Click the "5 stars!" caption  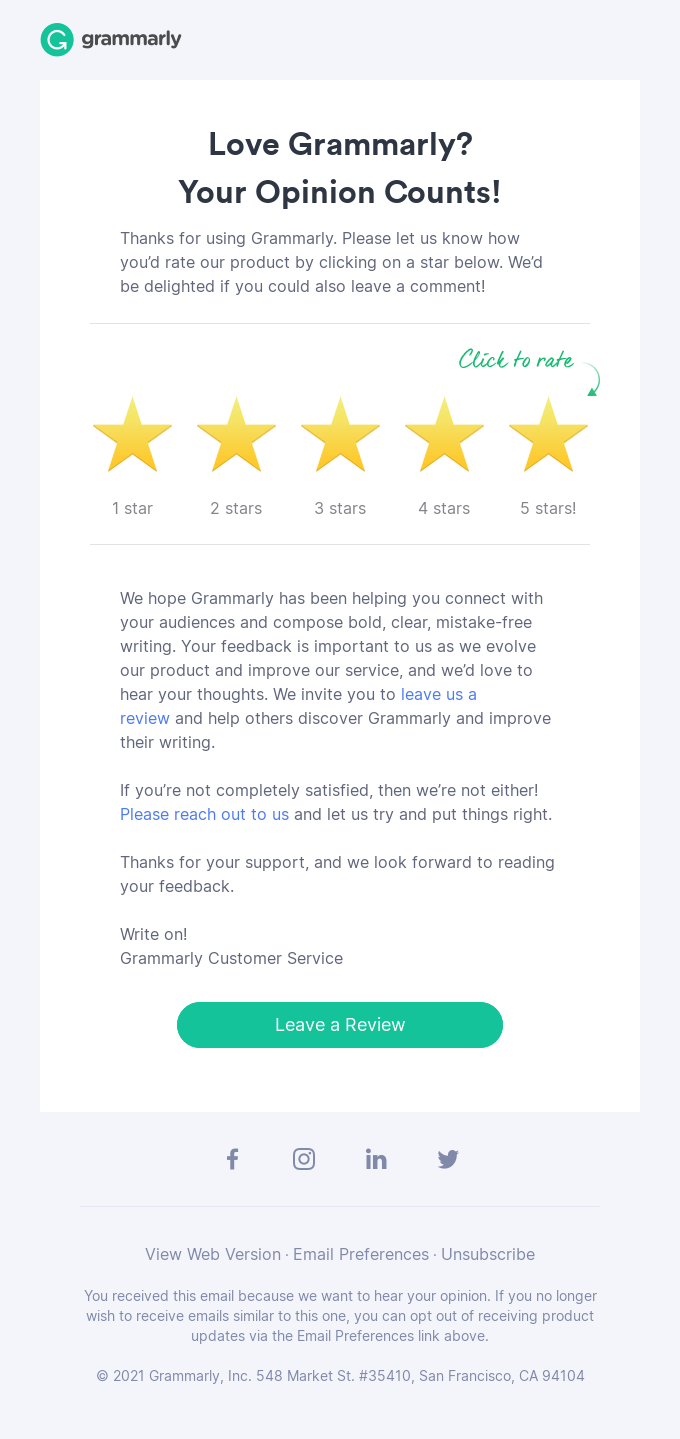click(548, 508)
